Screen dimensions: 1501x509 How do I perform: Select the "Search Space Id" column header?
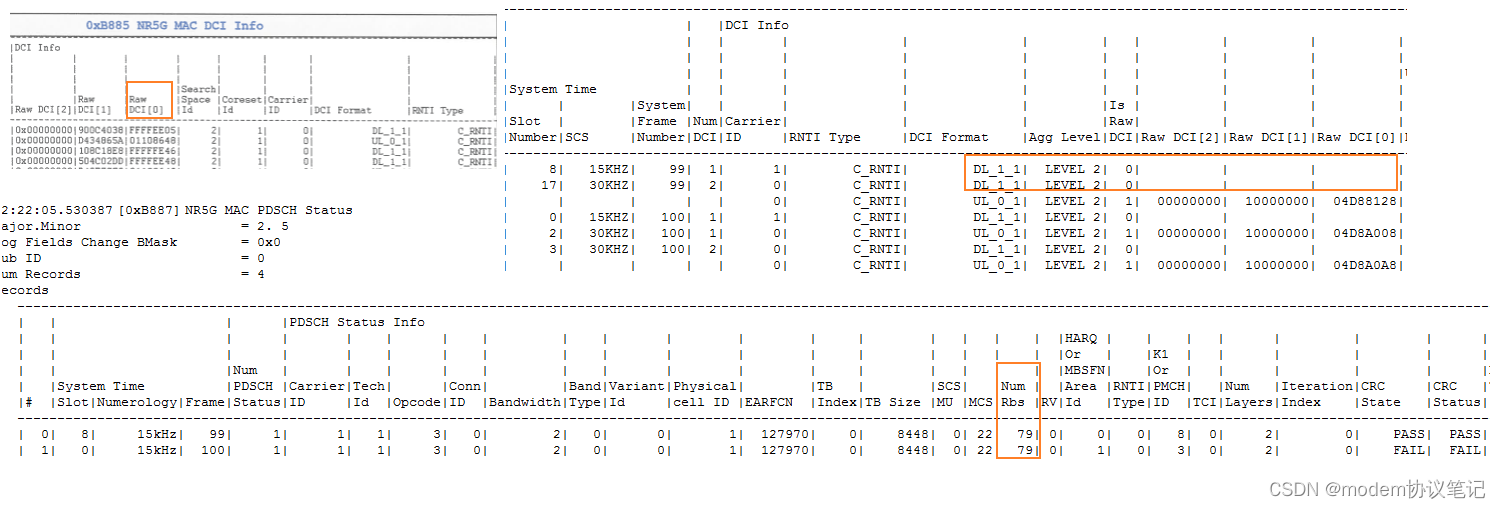tap(196, 100)
